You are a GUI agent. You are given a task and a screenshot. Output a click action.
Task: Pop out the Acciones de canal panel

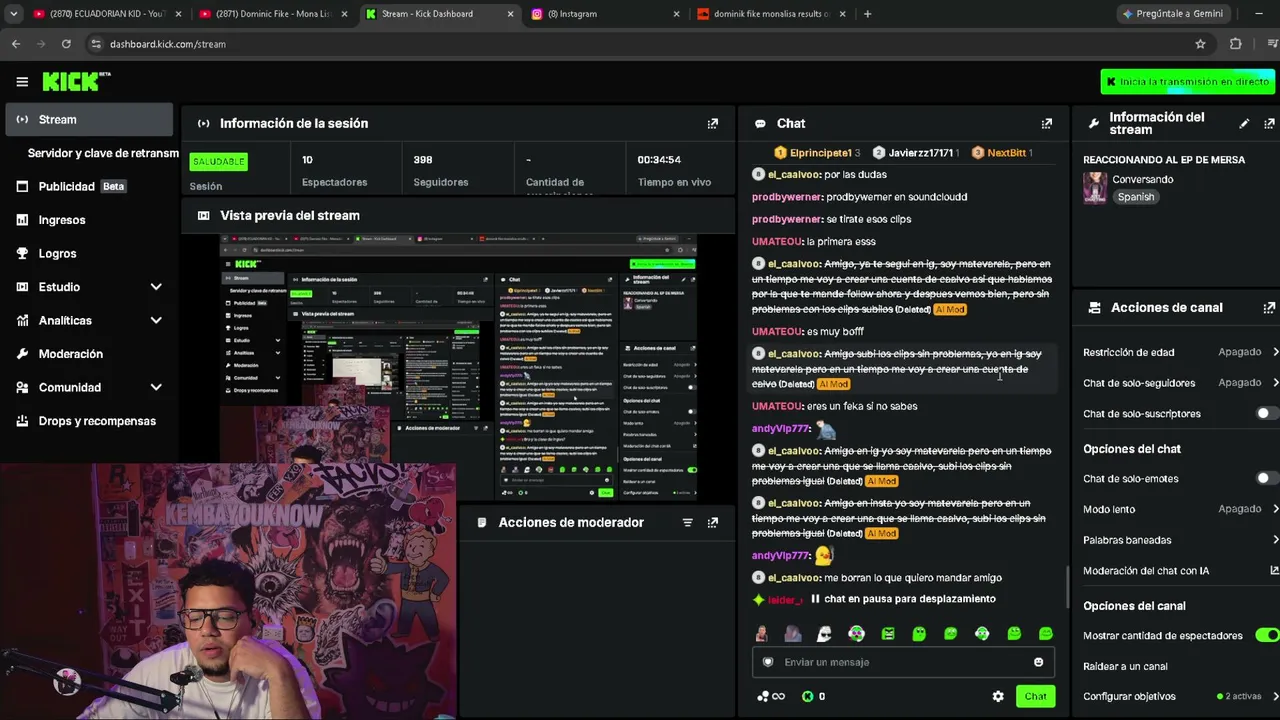click(1270, 307)
